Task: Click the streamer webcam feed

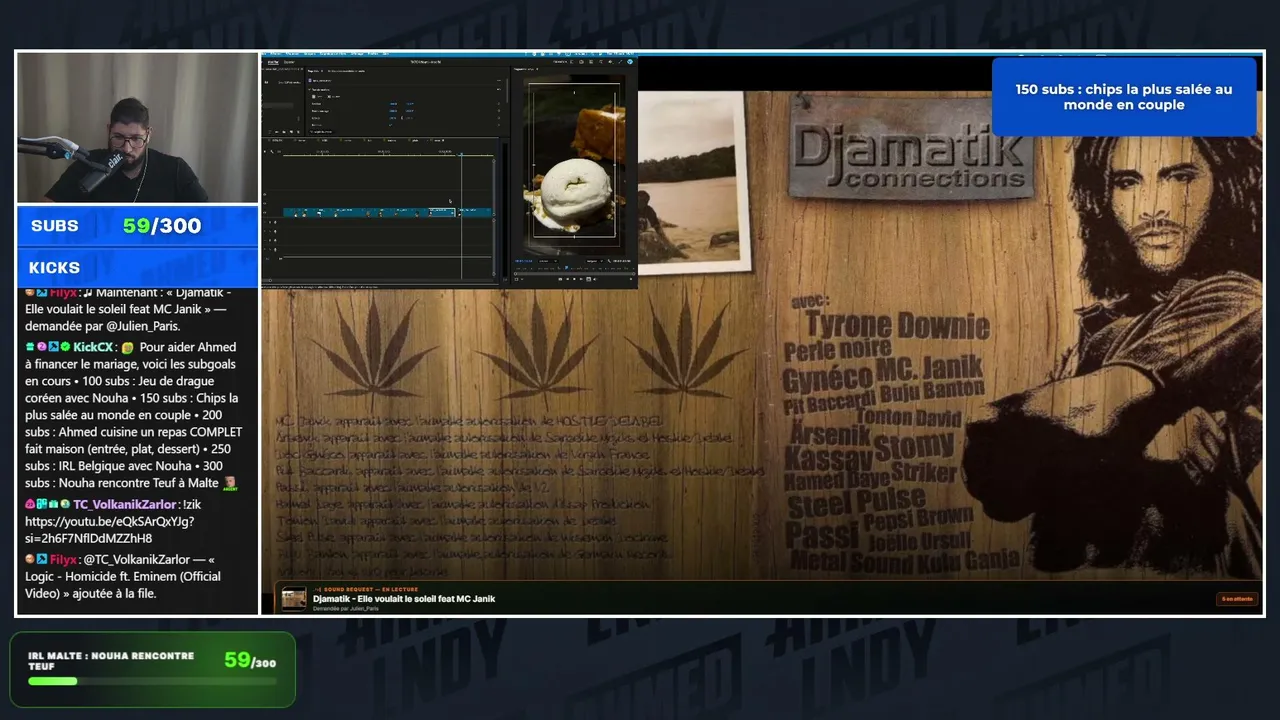Action: click(138, 128)
